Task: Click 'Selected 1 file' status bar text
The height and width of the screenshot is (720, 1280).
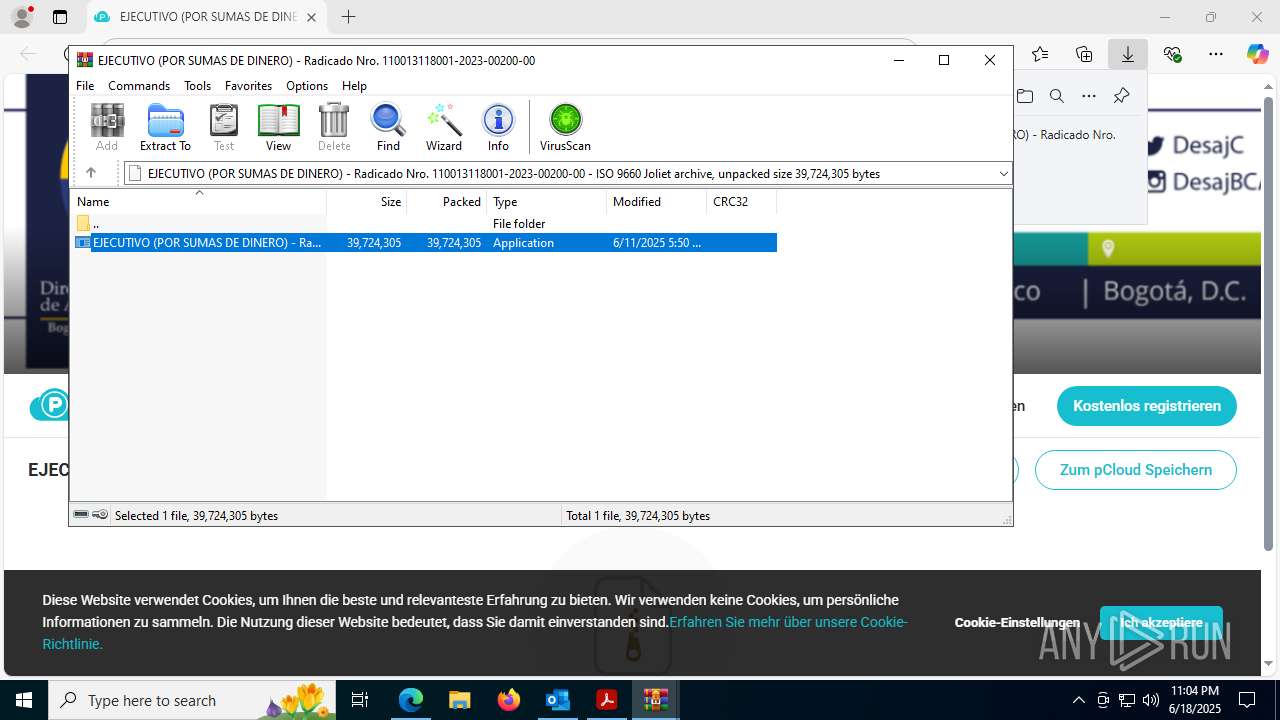Action: coord(196,516)
